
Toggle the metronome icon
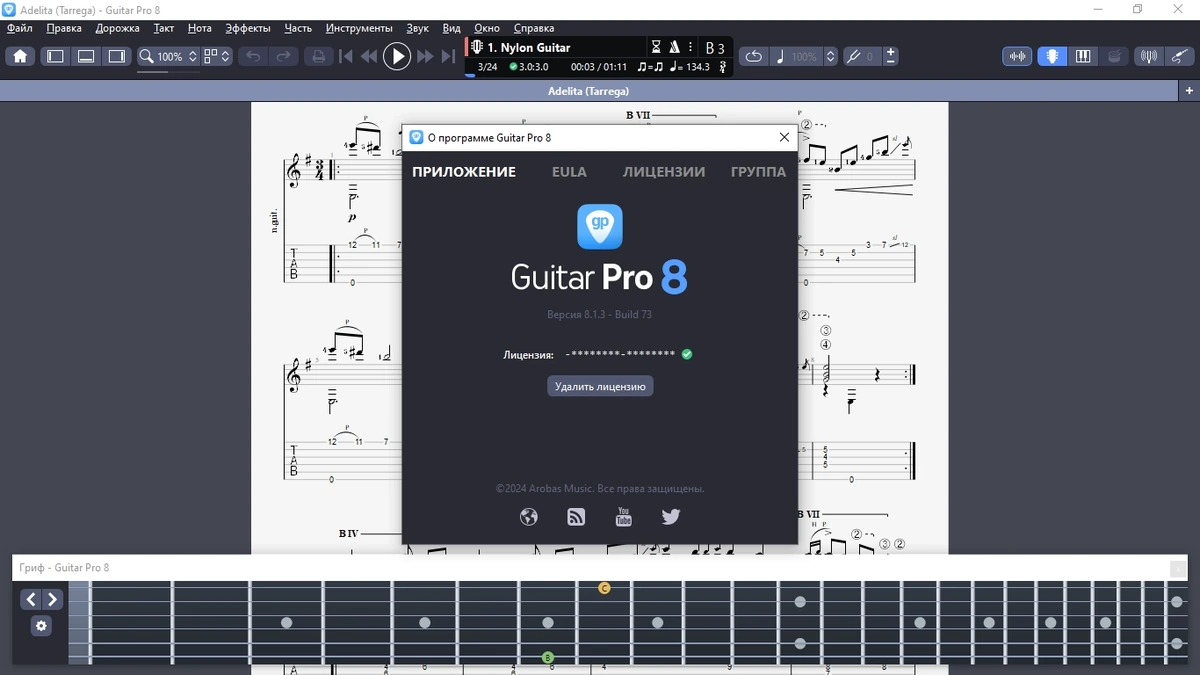[674, 47]
